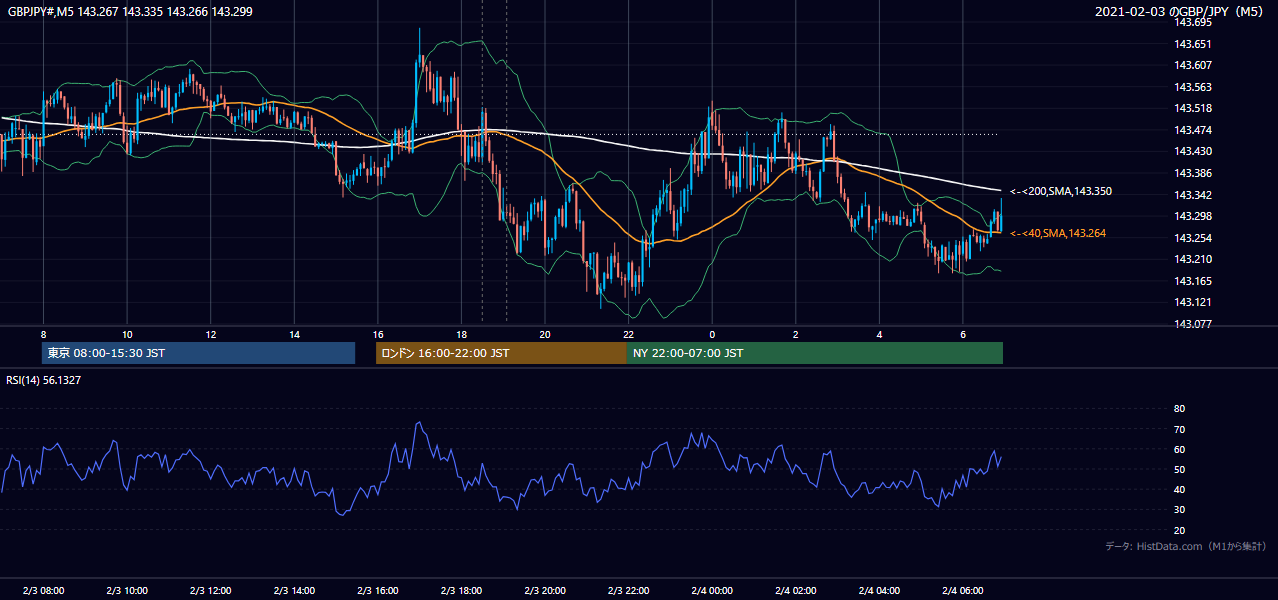Click the 2/3 08:00 date label
This screenshot has width=1278, height=600.
(43, 591)
